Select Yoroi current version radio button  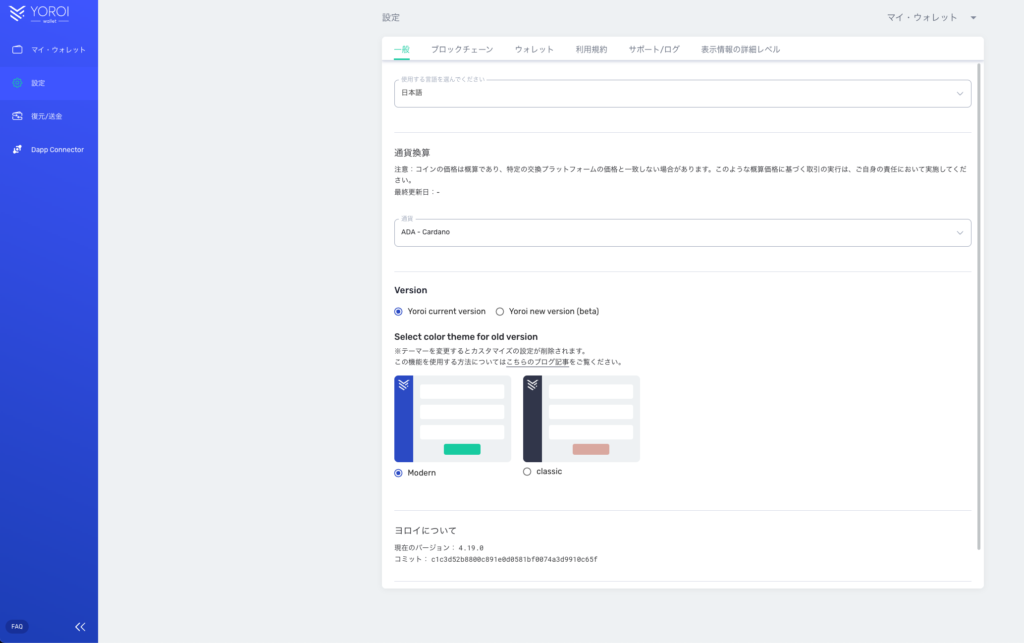pos(399,311)
